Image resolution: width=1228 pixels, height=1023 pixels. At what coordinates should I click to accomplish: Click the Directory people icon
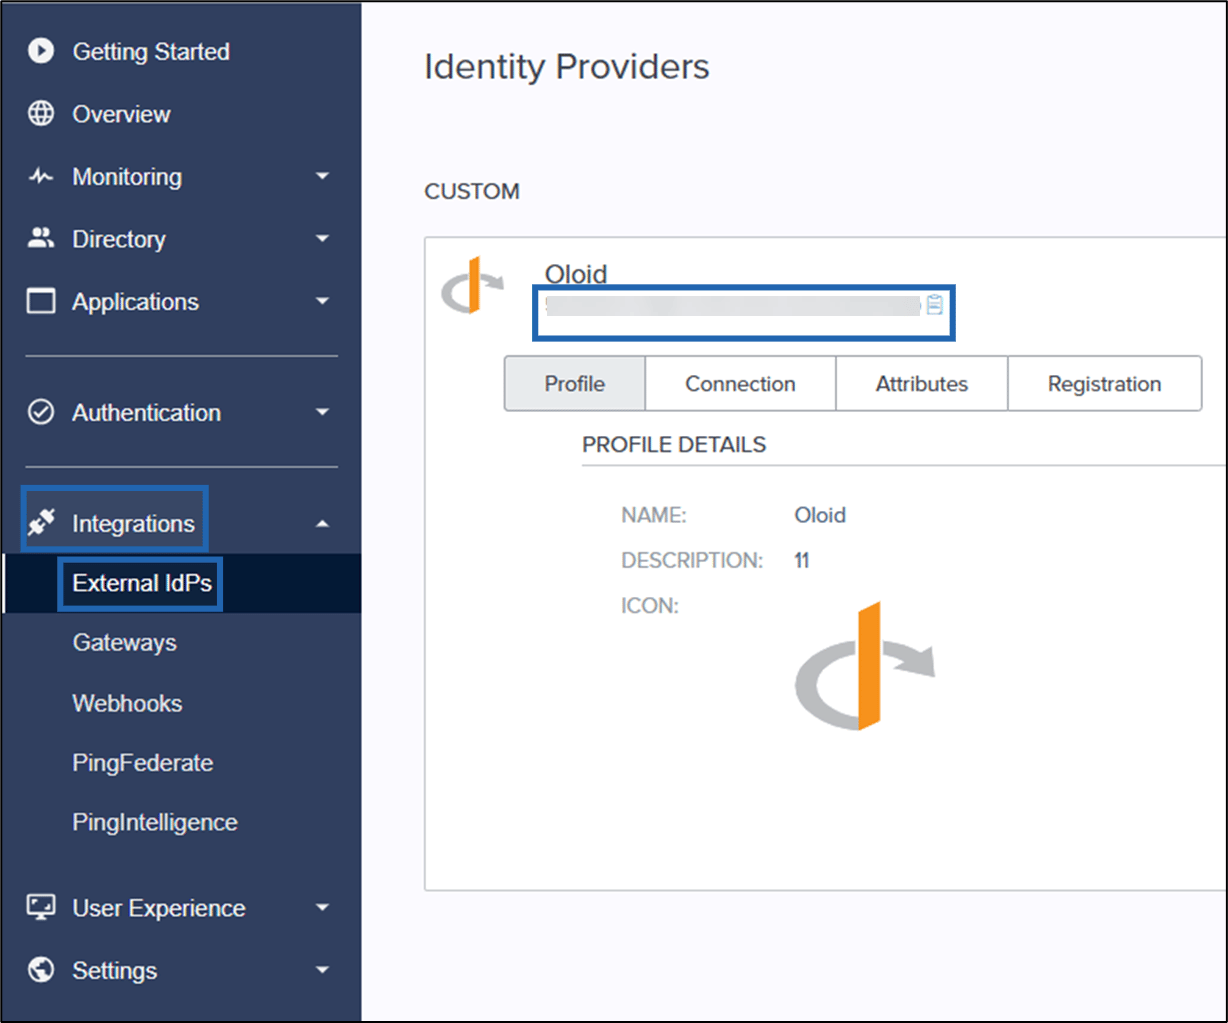click(41, 238)
